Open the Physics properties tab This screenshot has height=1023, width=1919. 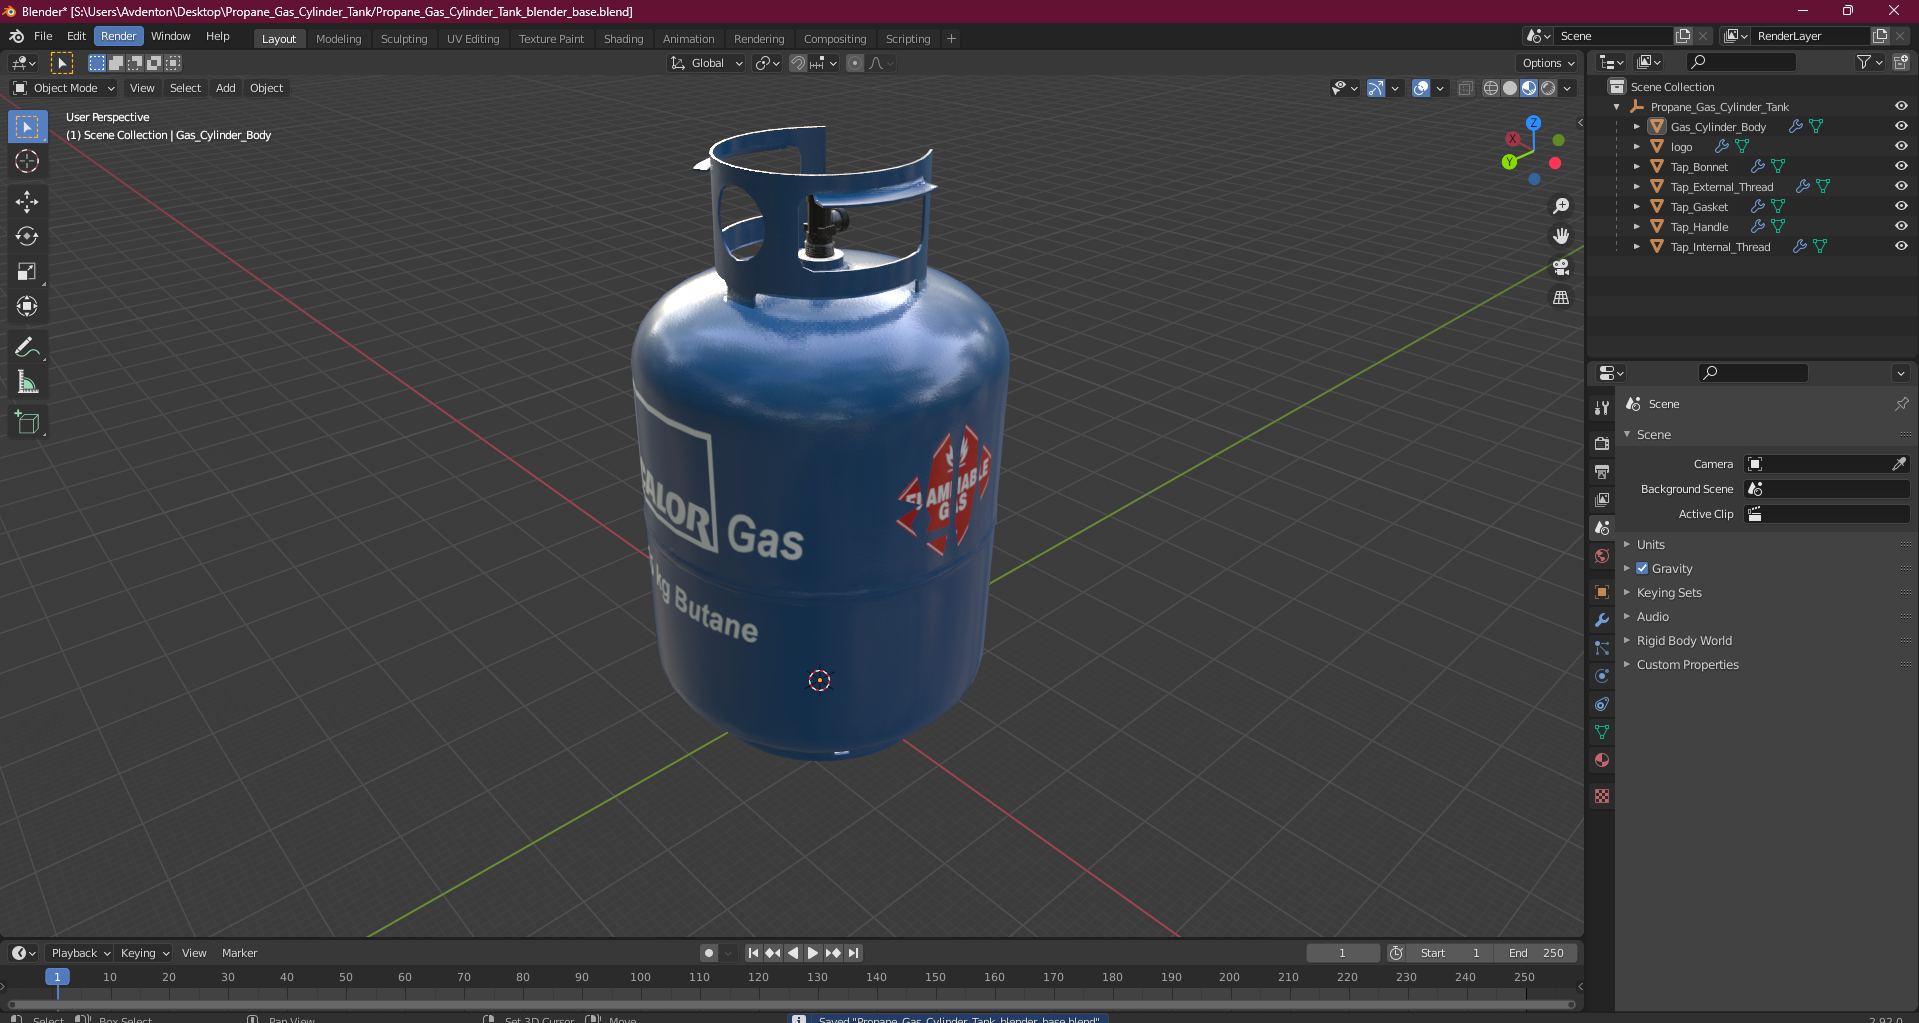pyautogui.click(x=1602, y=676)
